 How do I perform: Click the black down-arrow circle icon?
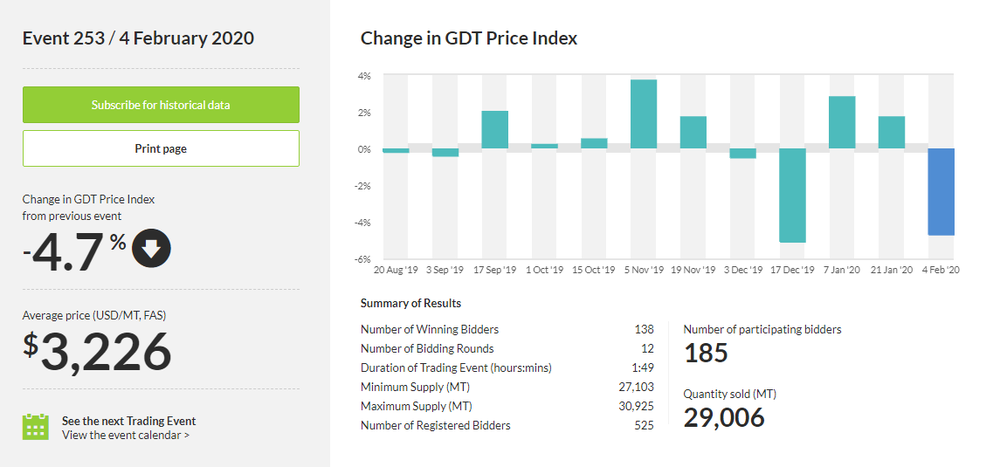pyautogui.click(x=151, y=249)
